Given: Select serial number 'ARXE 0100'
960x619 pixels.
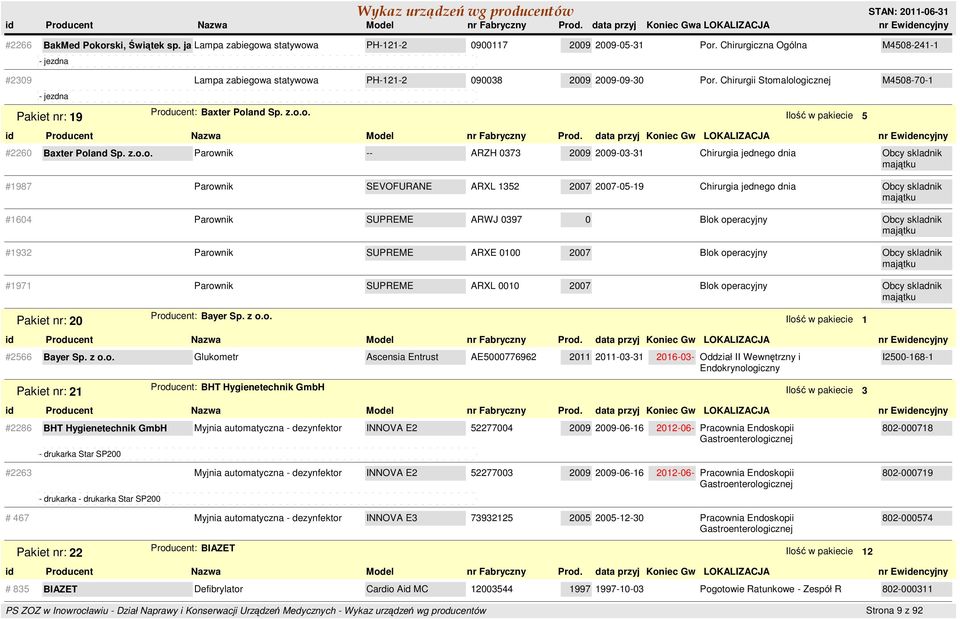Looking at the screenshot, I should point(495,253).
